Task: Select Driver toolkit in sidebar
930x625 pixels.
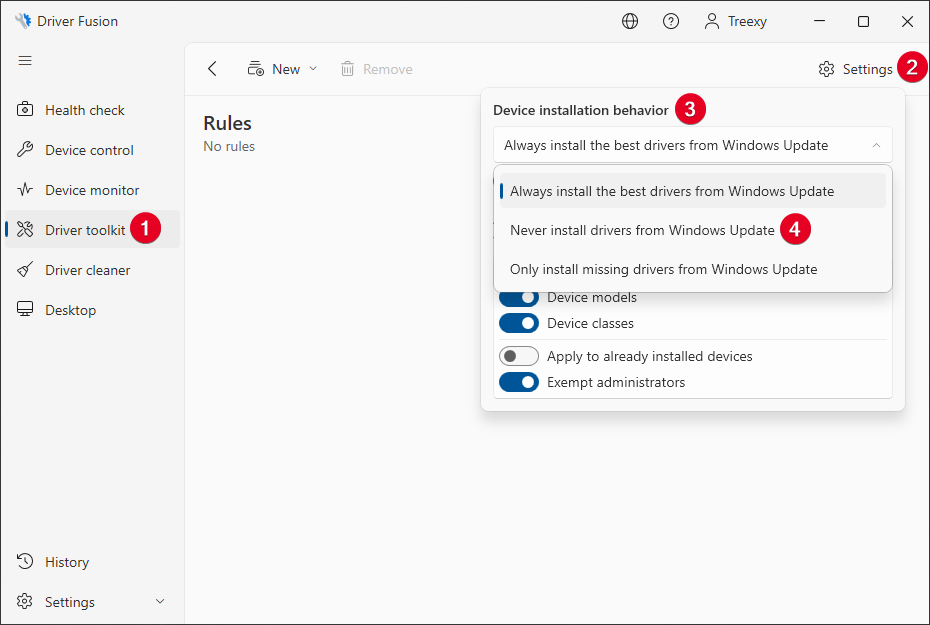Action: 93,229
